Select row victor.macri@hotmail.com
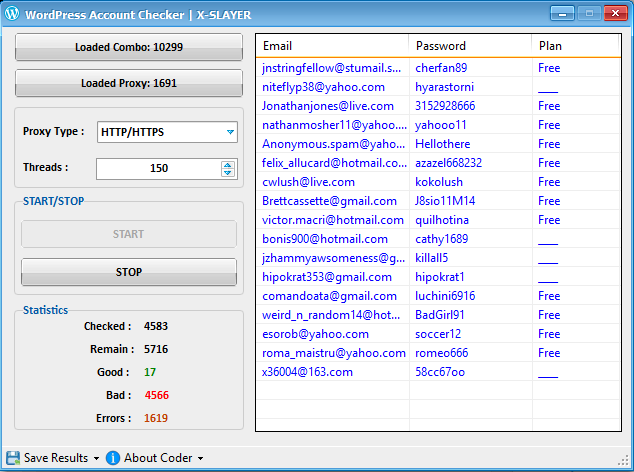634x472 pixels. point(438,220)
